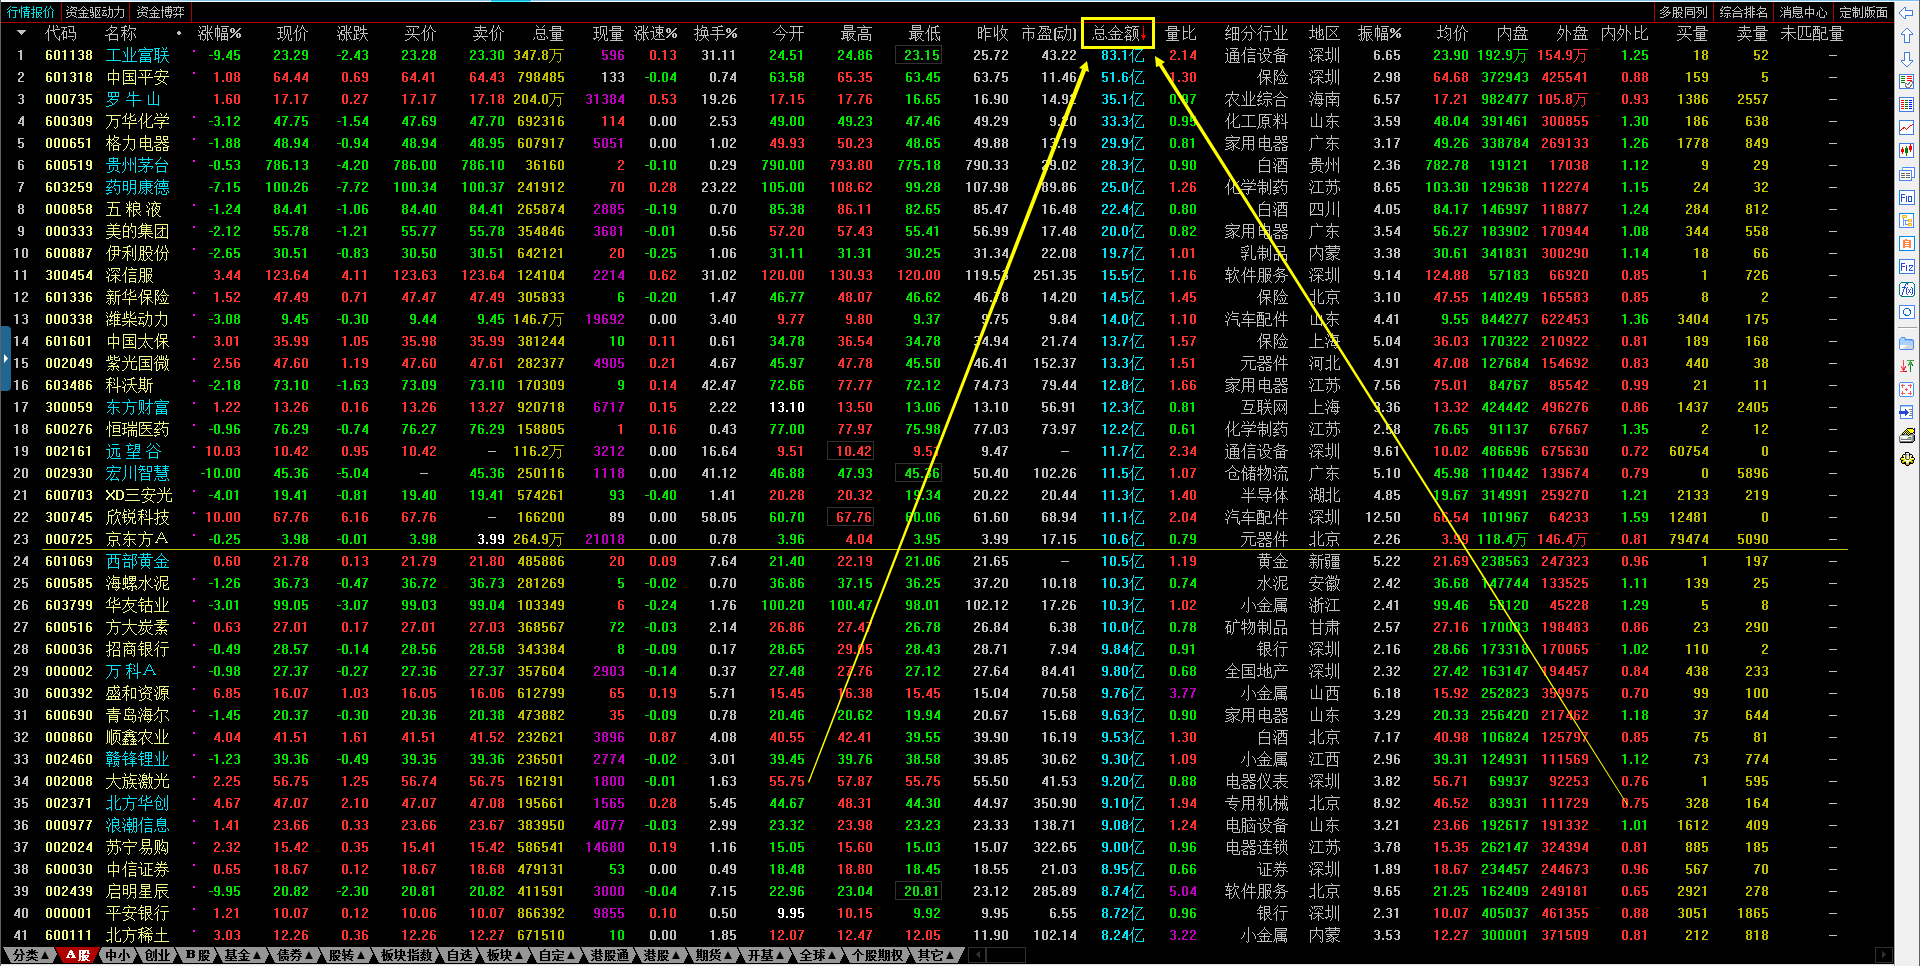The height and width of the screenshot is (966, 1920).
Task: Click the red-green up-down arrows icon
Action: coord(1907,366)
